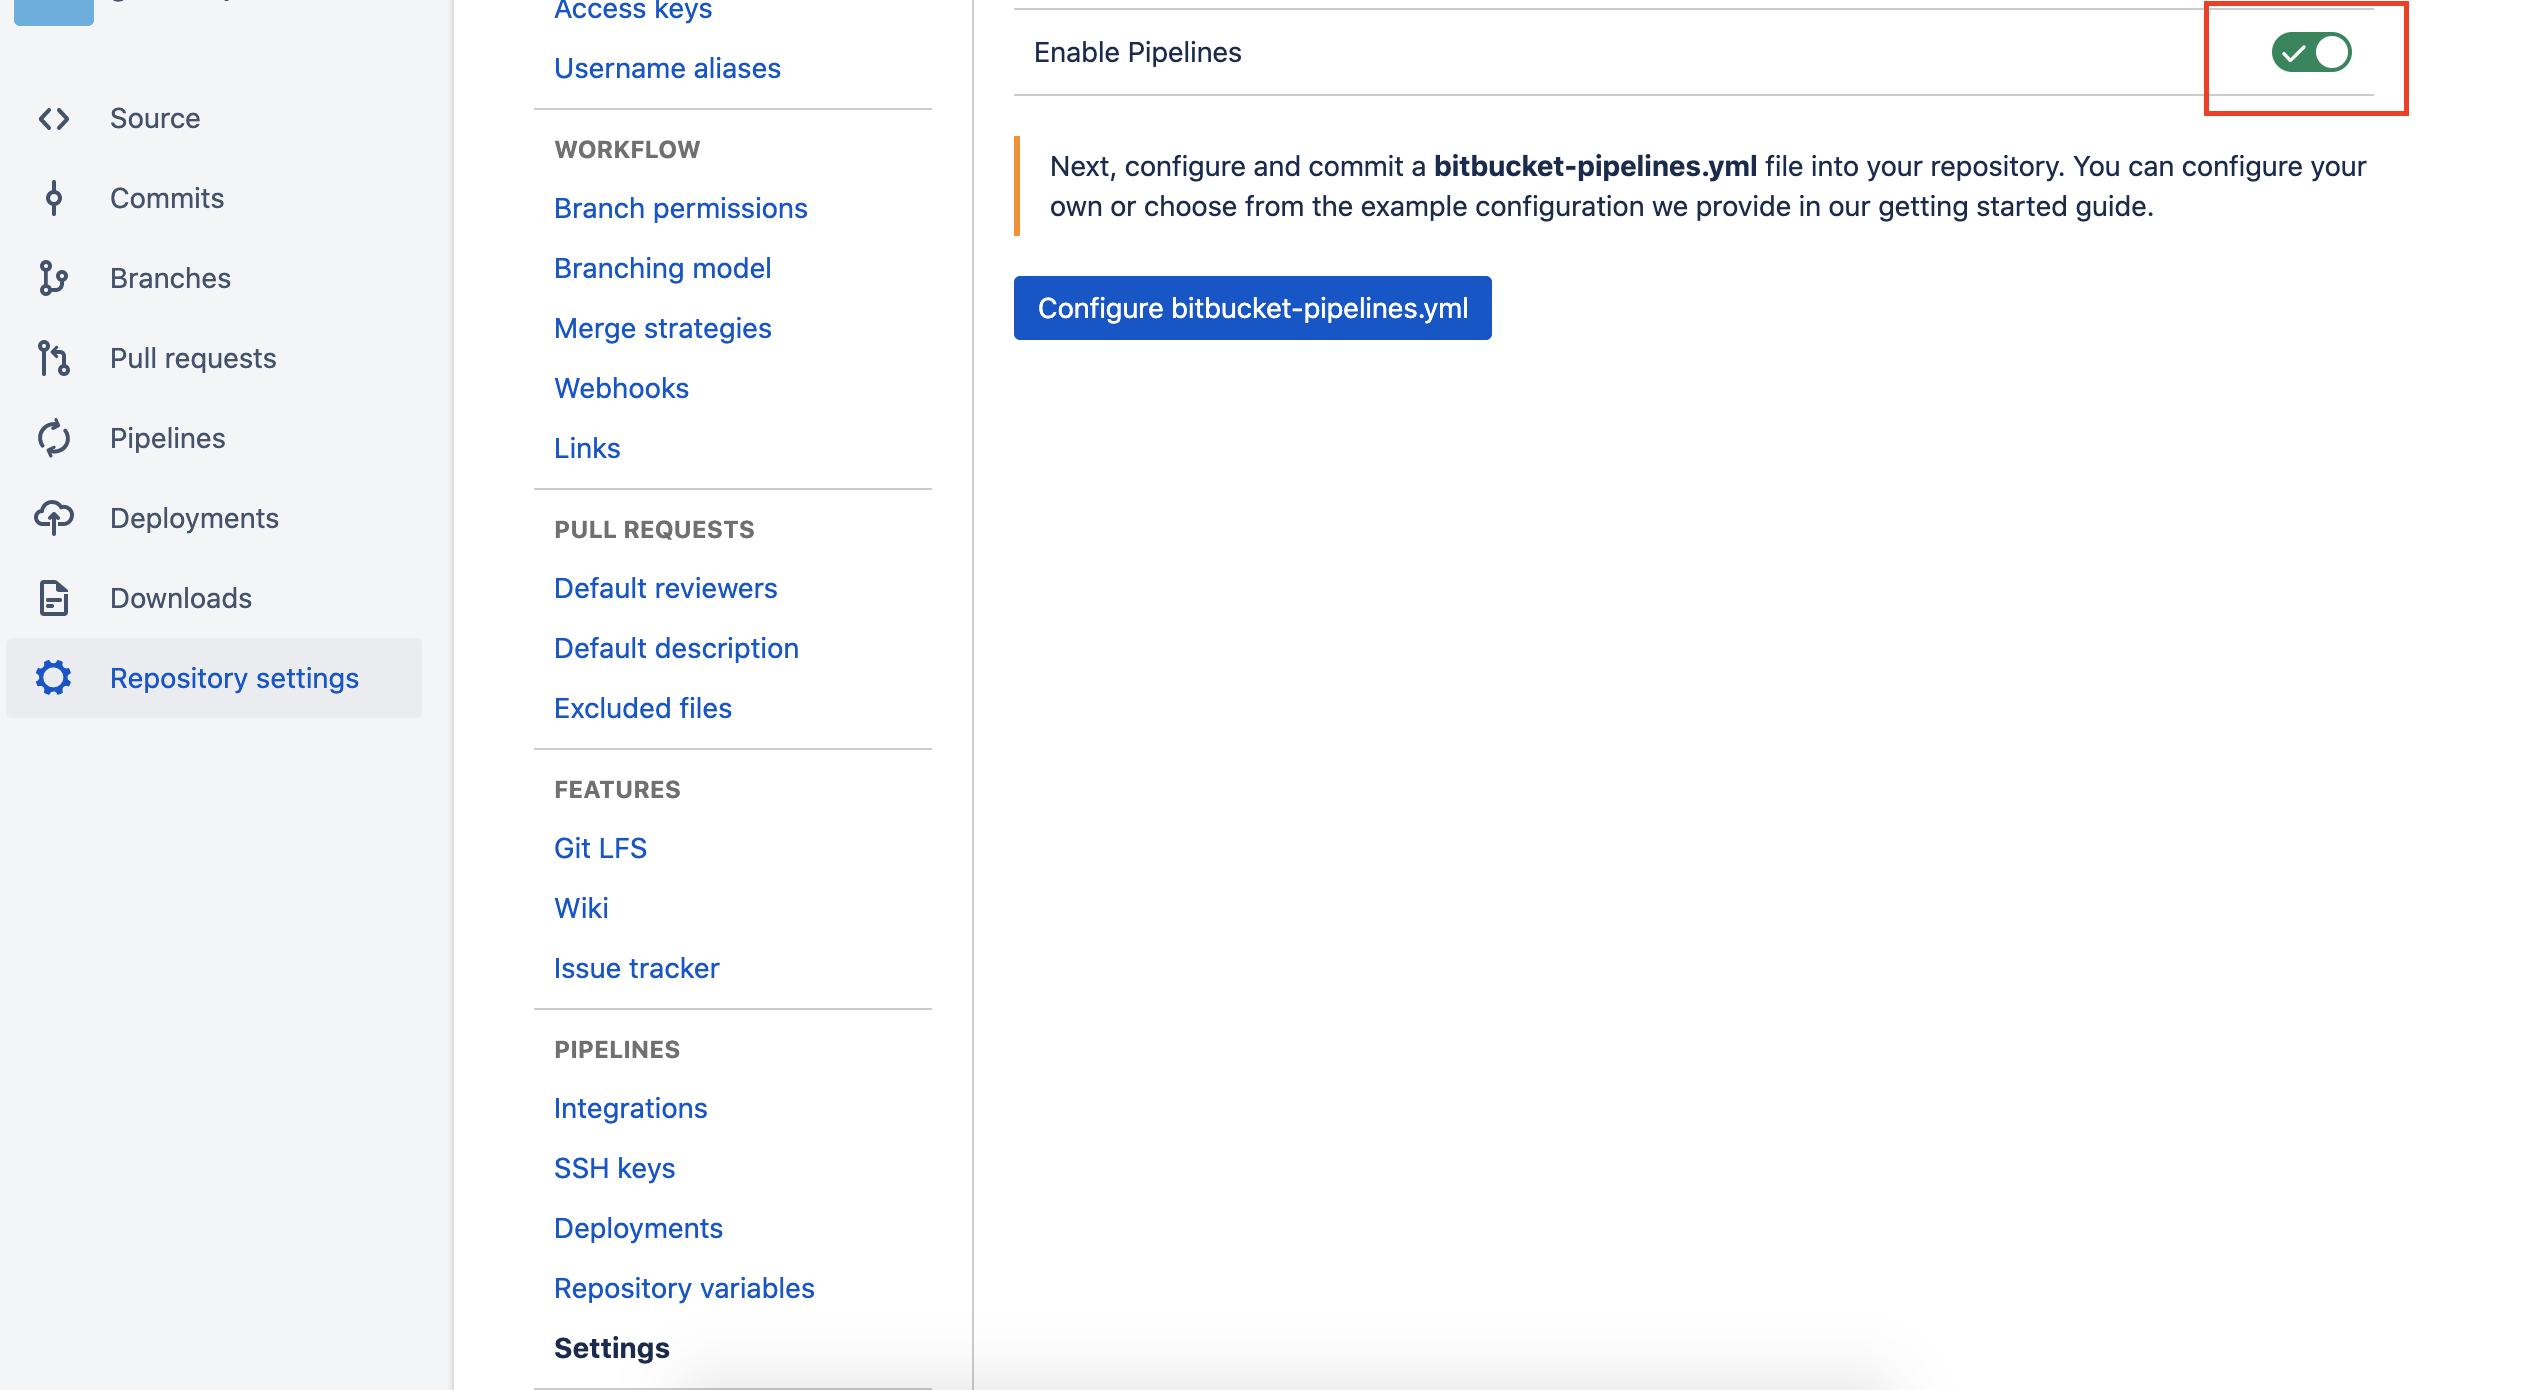Screen dimensions: 2524x1390
Task: Click the Repository settings gear icon
Action: click(54, 677)
